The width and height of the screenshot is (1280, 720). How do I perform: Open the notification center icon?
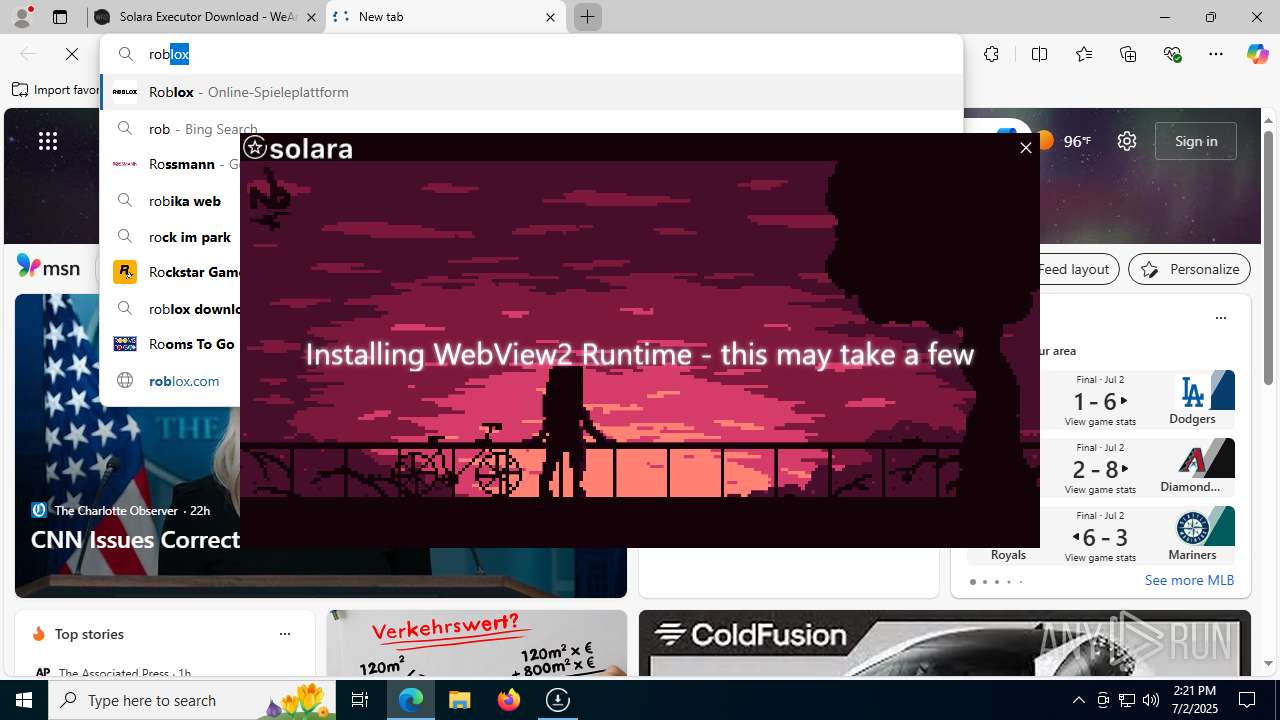(1248, 700)
